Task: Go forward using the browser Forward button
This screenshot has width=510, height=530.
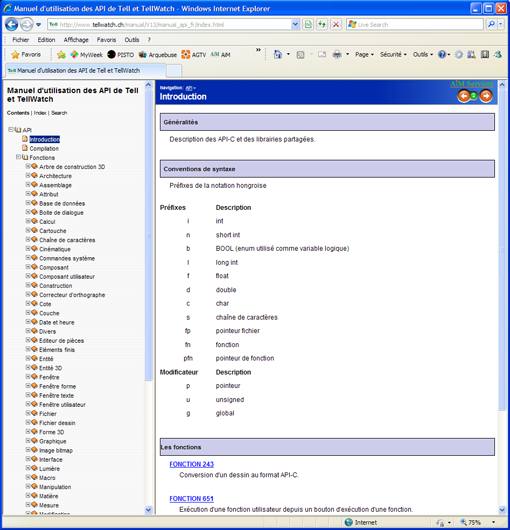Action: 26,24
